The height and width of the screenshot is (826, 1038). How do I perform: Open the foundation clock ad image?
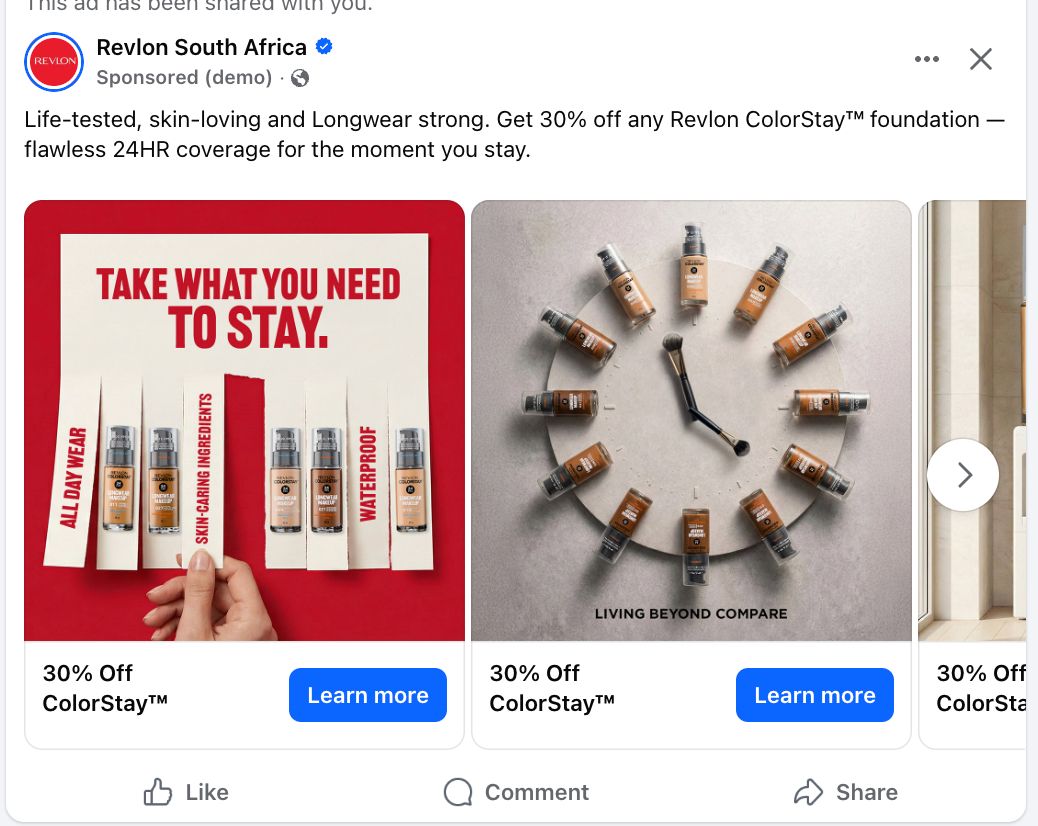pyautogui.click(x=691, y=420)
